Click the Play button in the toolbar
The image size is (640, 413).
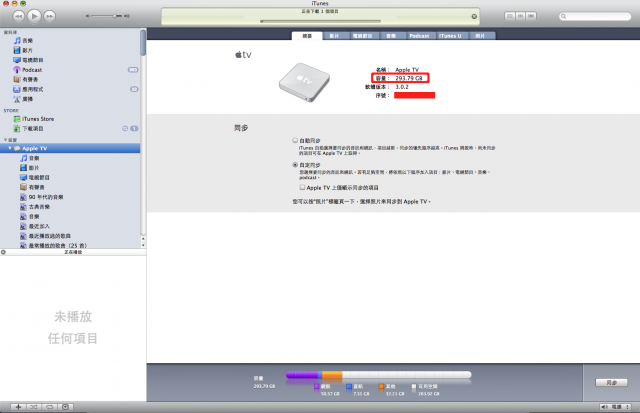click(34, 16)
